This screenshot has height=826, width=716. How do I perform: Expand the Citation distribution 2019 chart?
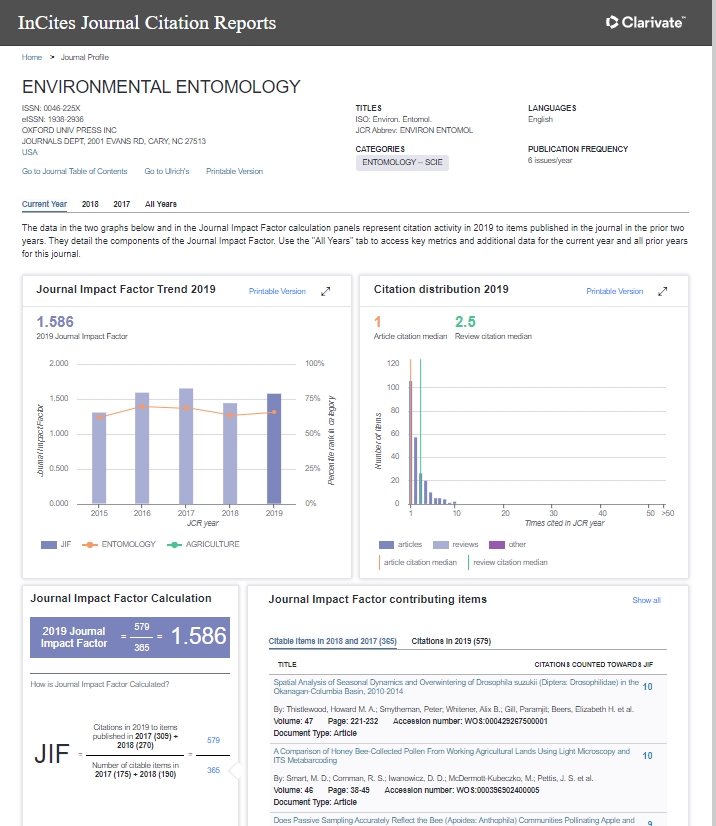pos(663,291)
